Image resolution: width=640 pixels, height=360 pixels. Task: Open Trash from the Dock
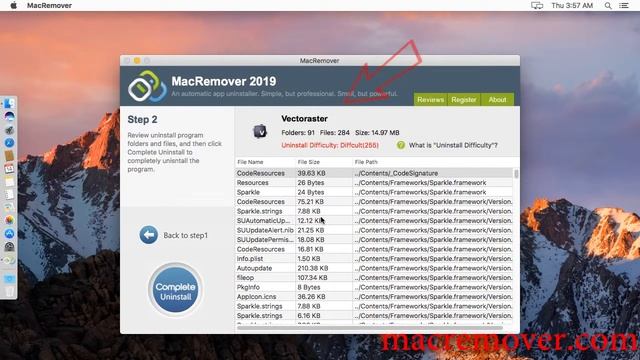pyautogui.click(x=9, y=291)
